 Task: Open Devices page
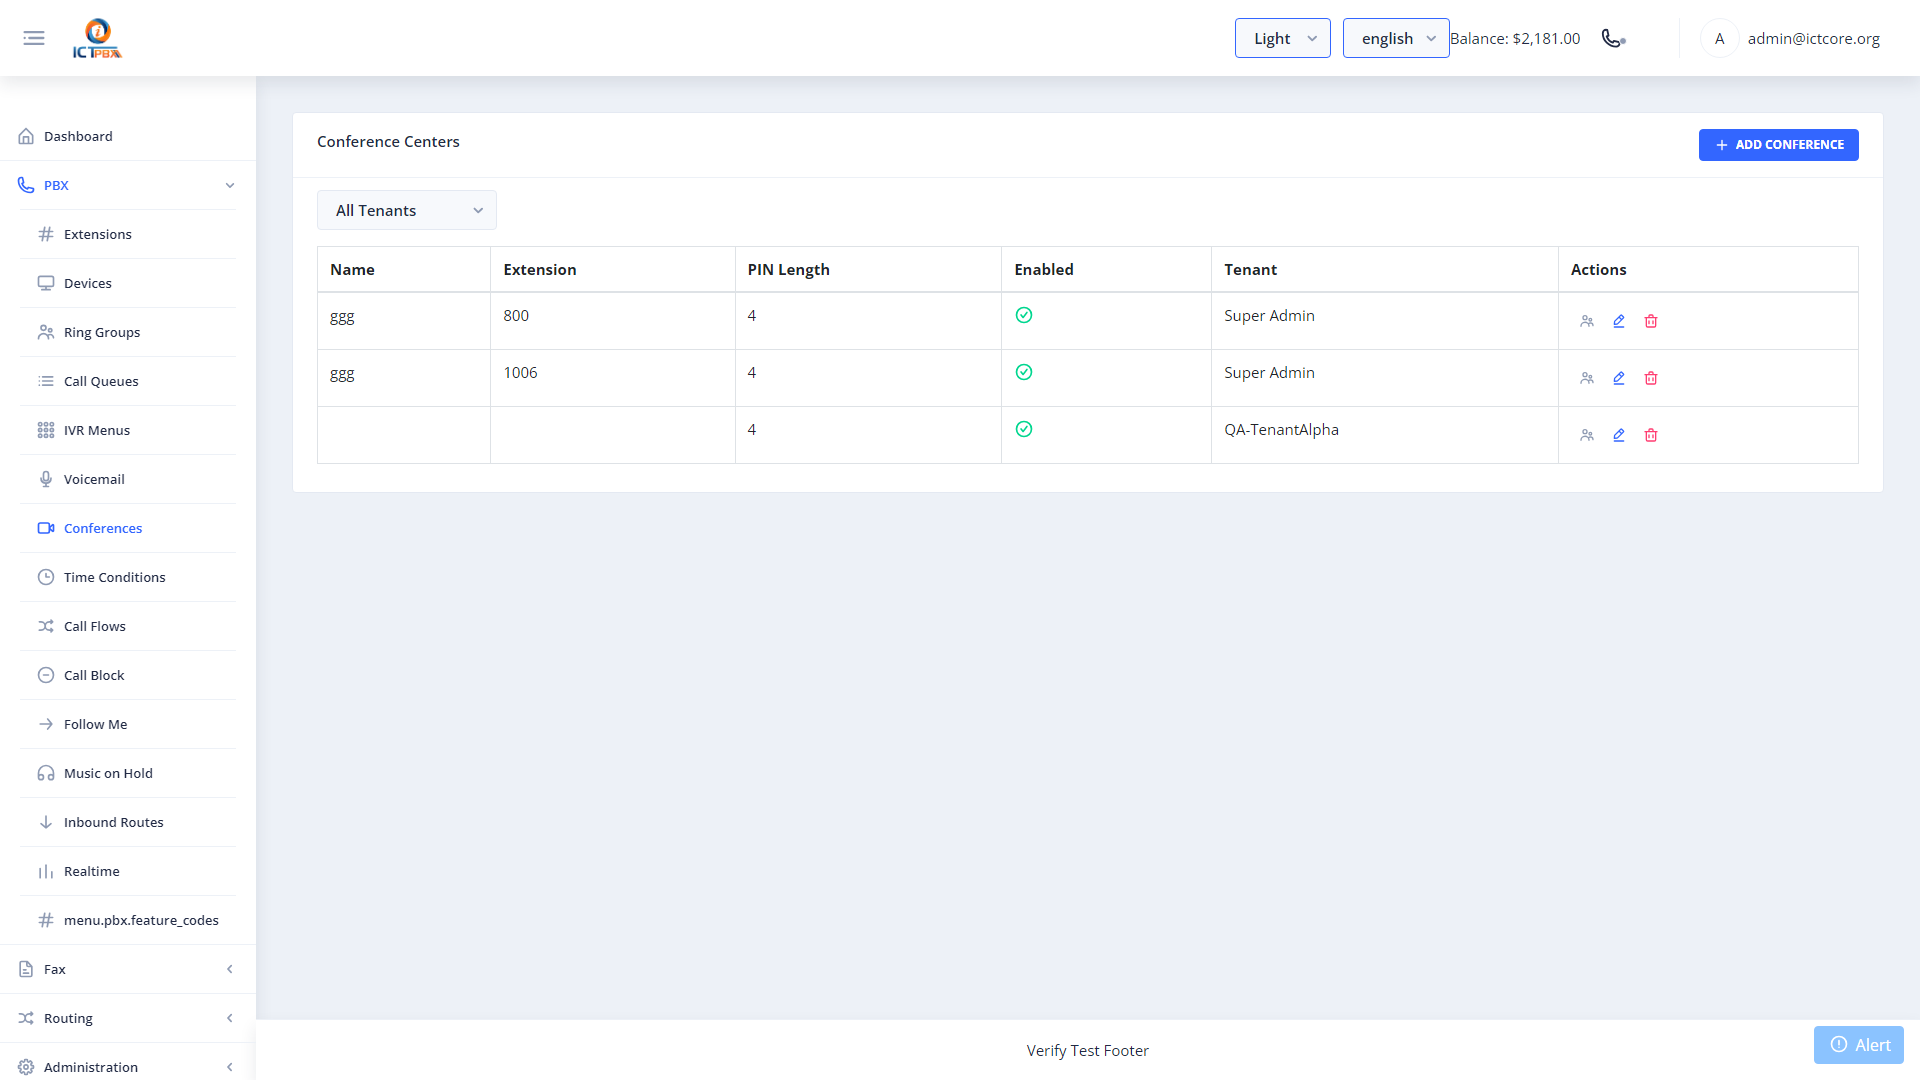tap(128, 283)
